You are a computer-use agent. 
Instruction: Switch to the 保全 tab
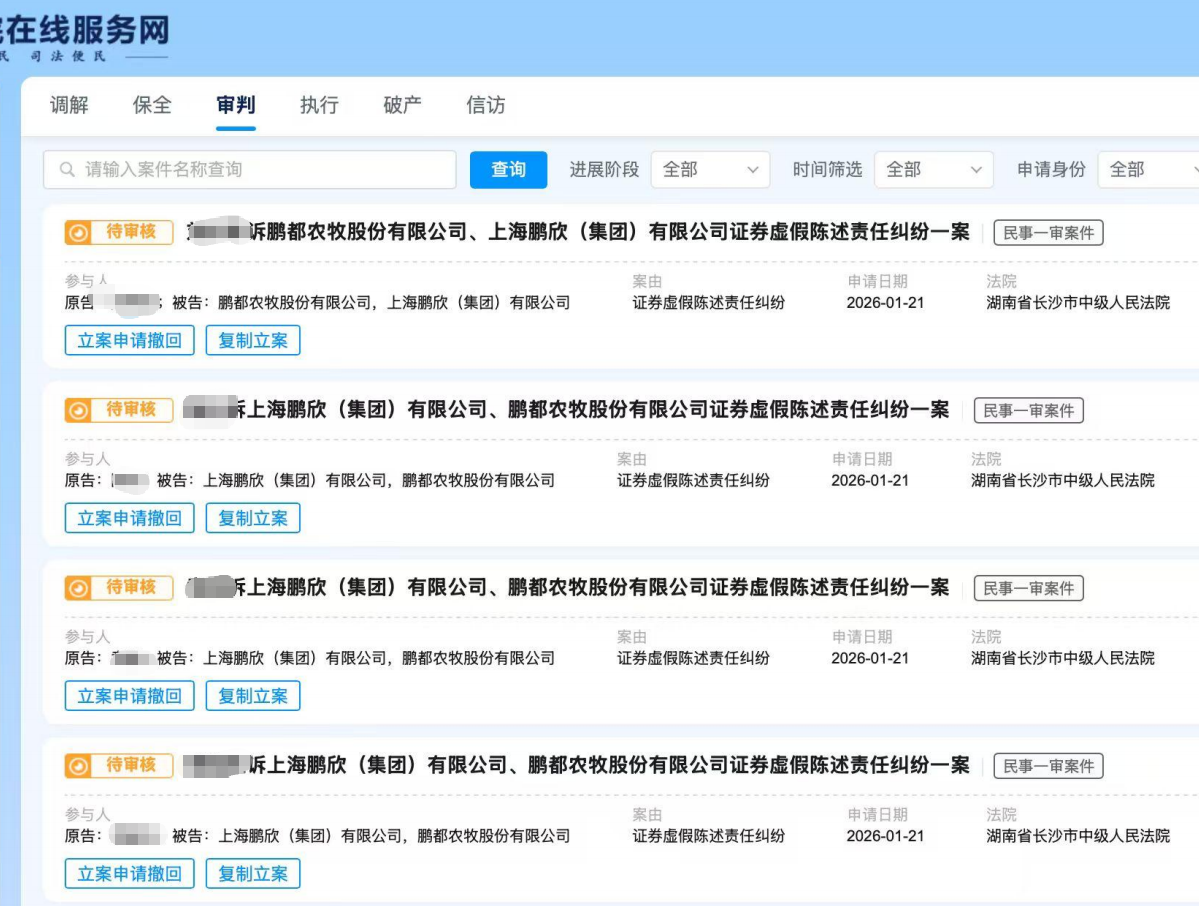coord(151,105)
